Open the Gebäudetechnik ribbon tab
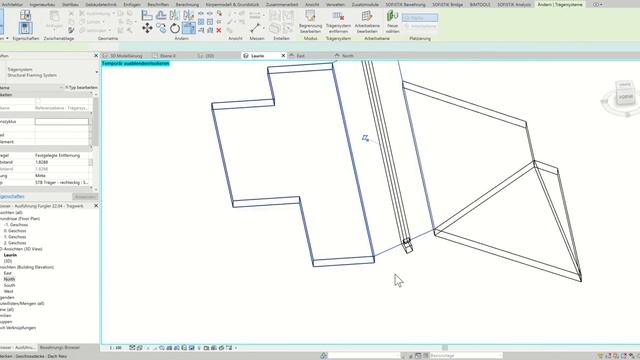 click(x=101, y=4)
